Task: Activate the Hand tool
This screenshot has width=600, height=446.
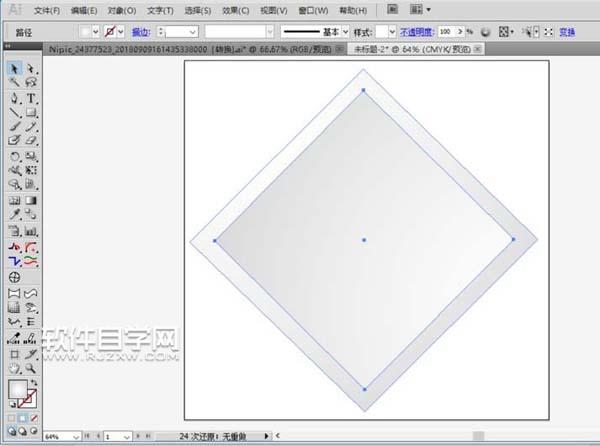Action: click(14, 368)
